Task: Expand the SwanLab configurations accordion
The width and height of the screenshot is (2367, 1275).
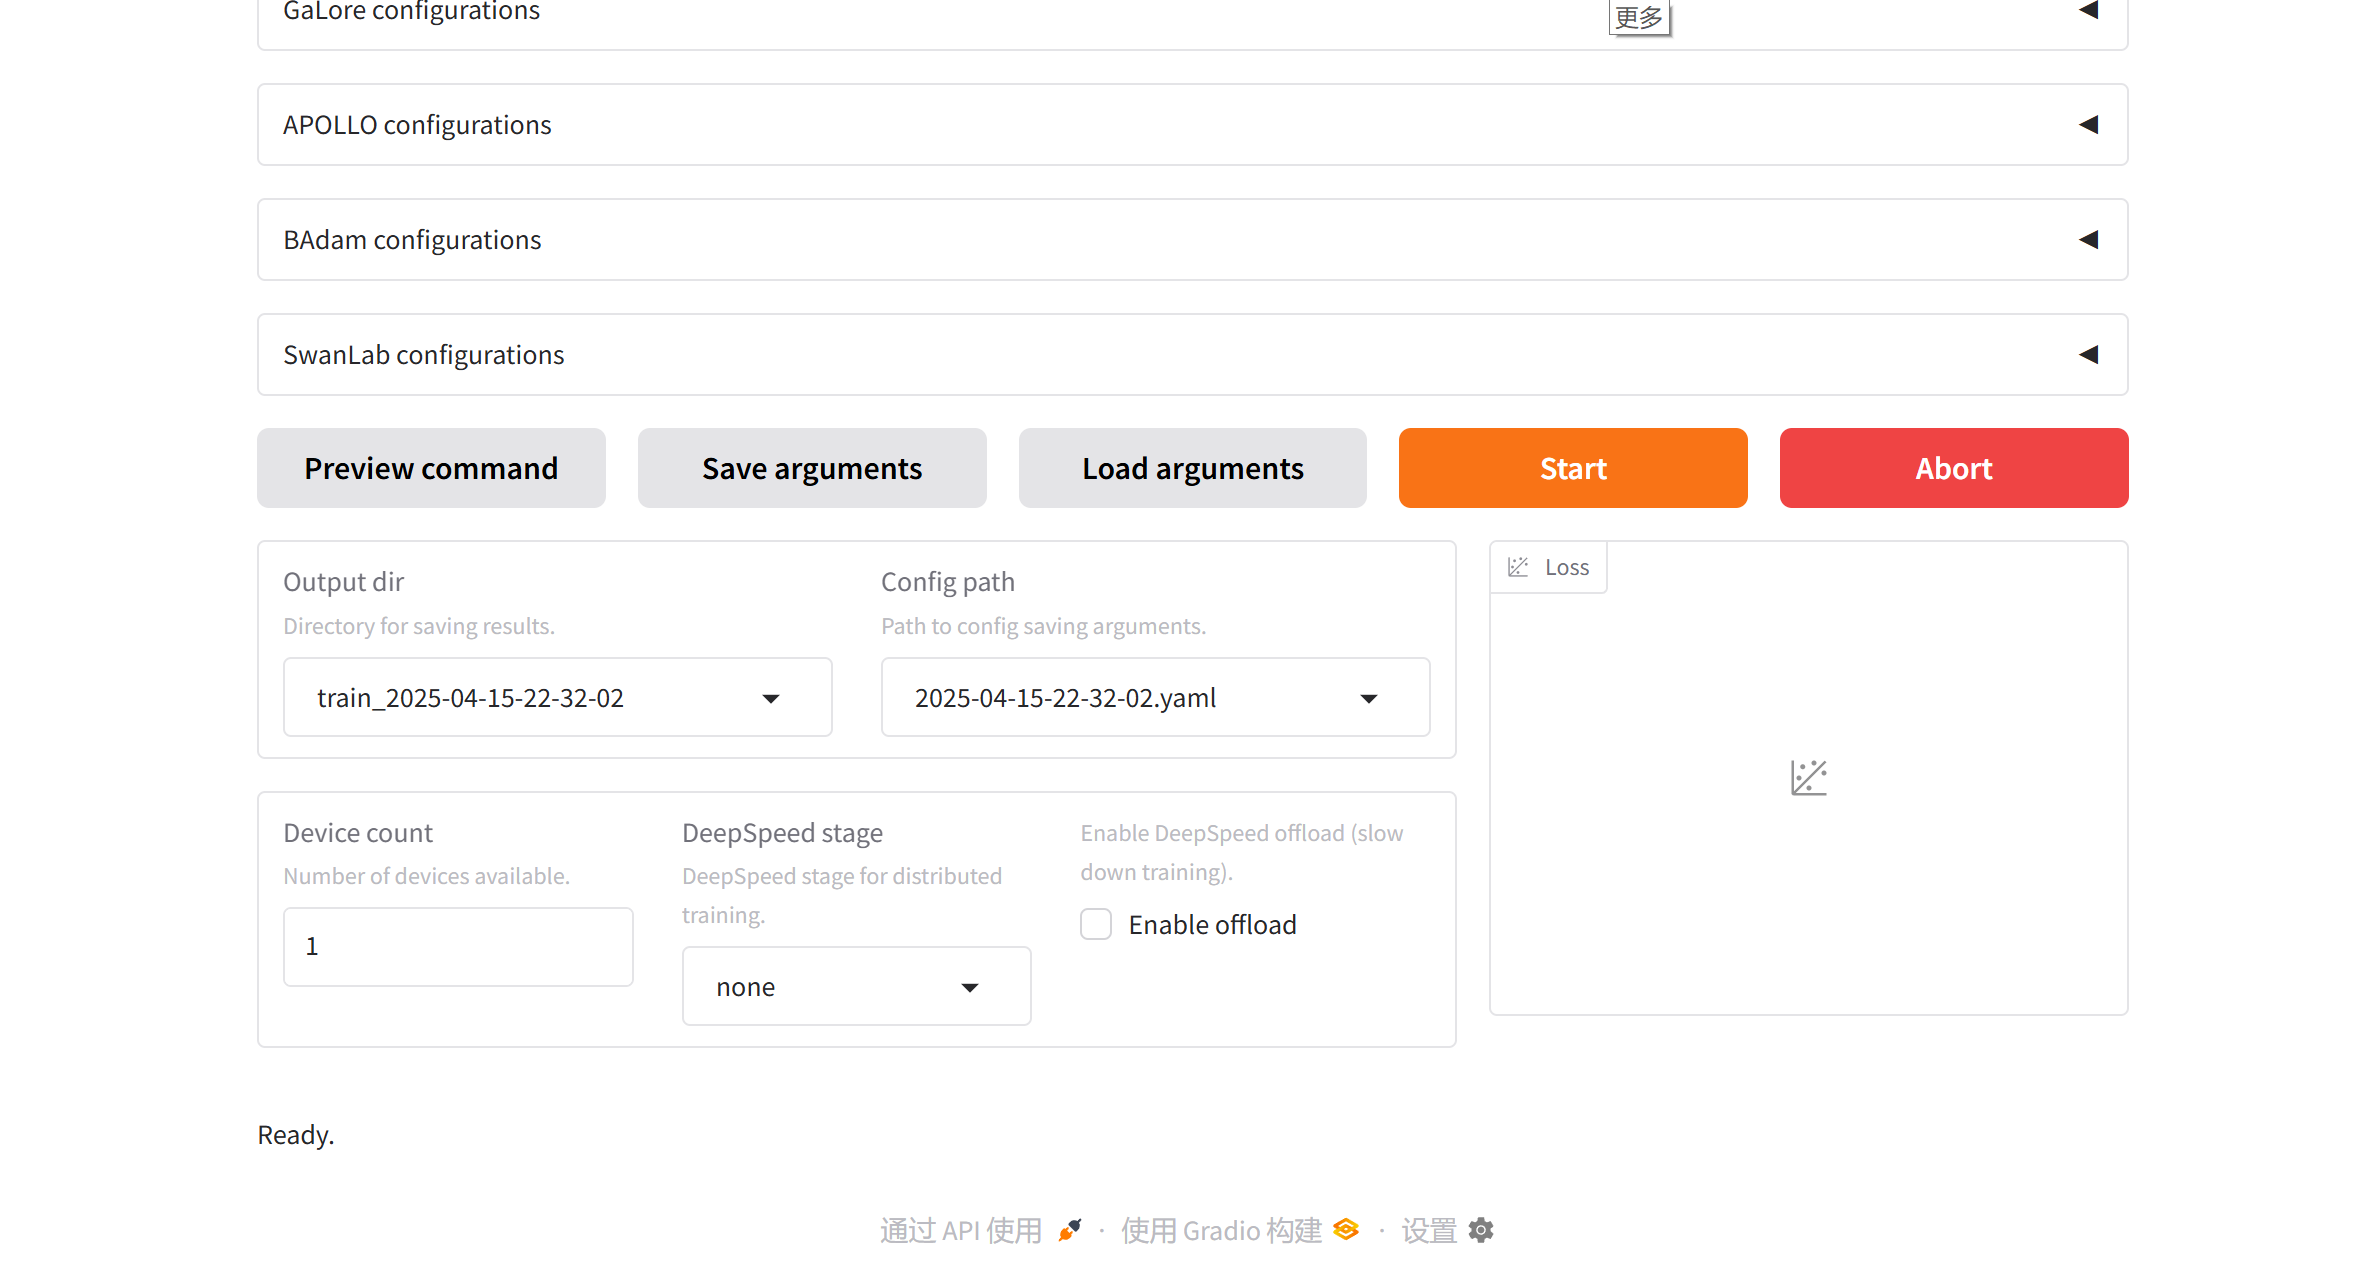Action: point(2088,355)
